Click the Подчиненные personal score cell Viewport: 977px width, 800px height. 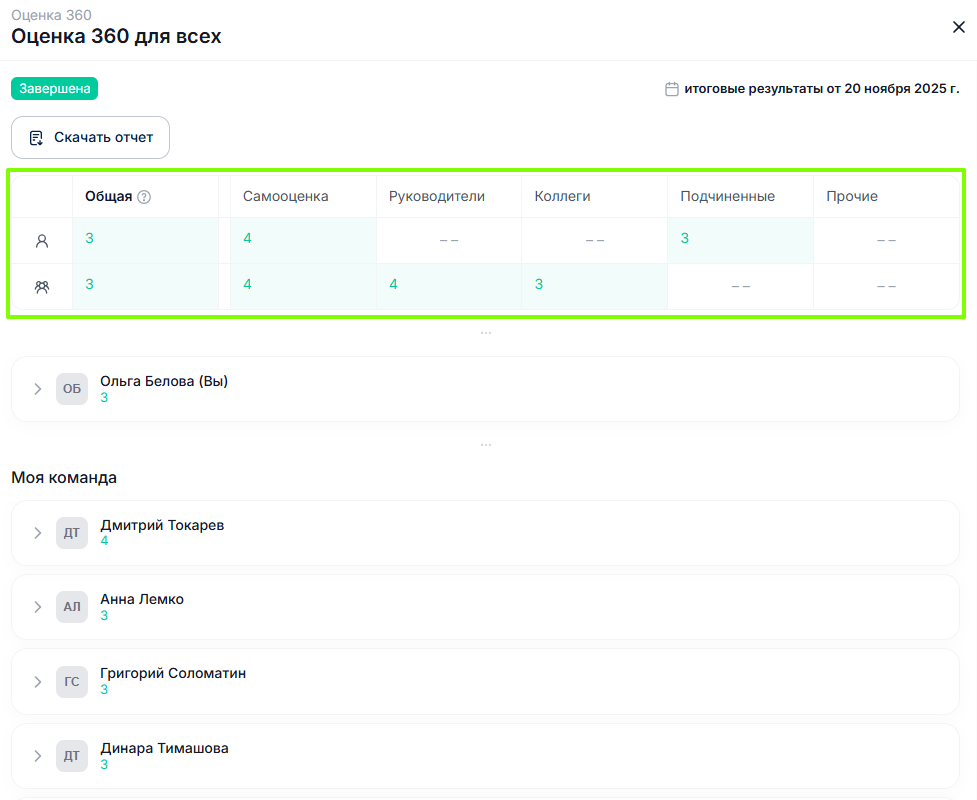pos(685,238)
